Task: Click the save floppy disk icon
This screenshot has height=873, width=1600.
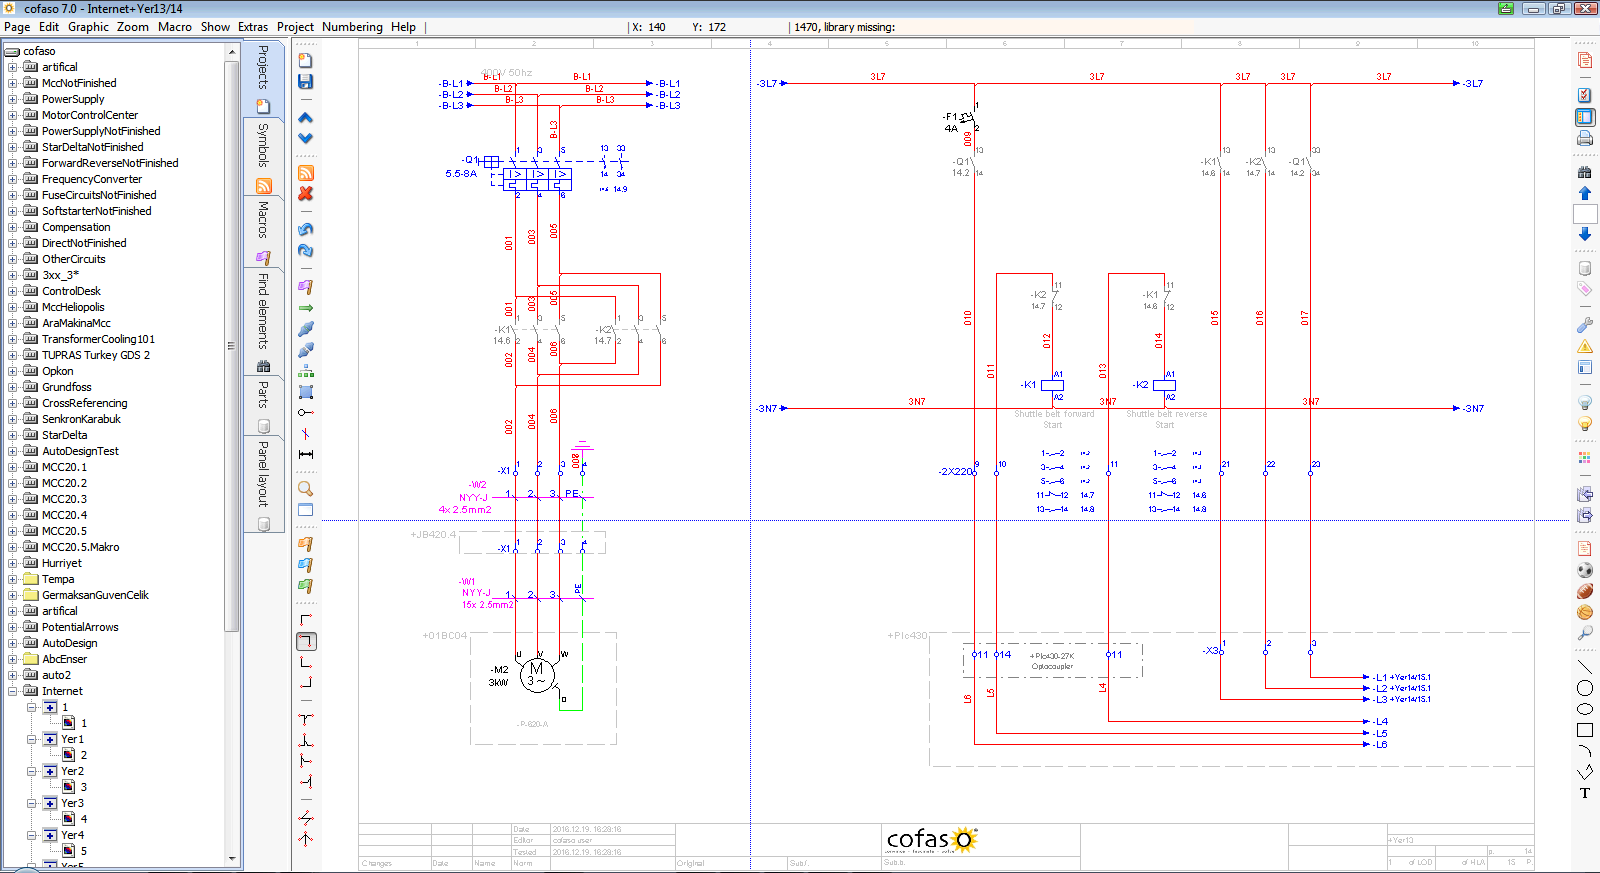Action: 306,82
